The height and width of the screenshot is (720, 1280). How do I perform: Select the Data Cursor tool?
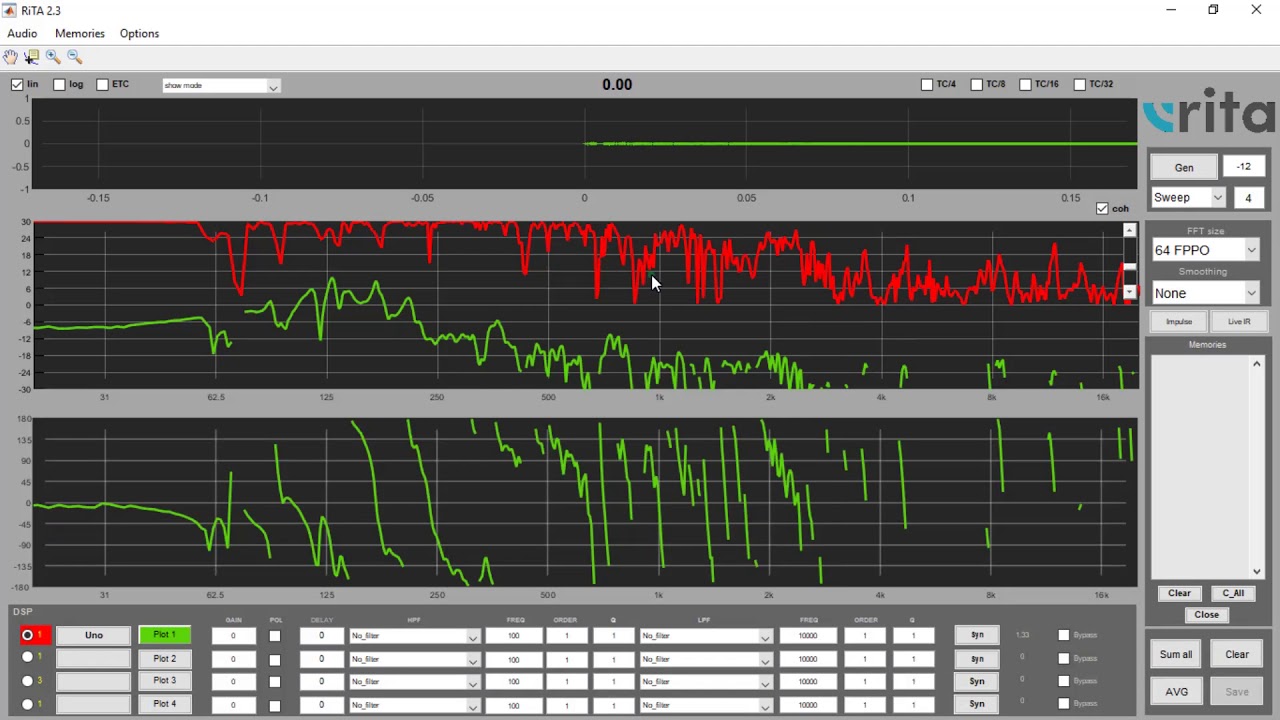[32, 57]
